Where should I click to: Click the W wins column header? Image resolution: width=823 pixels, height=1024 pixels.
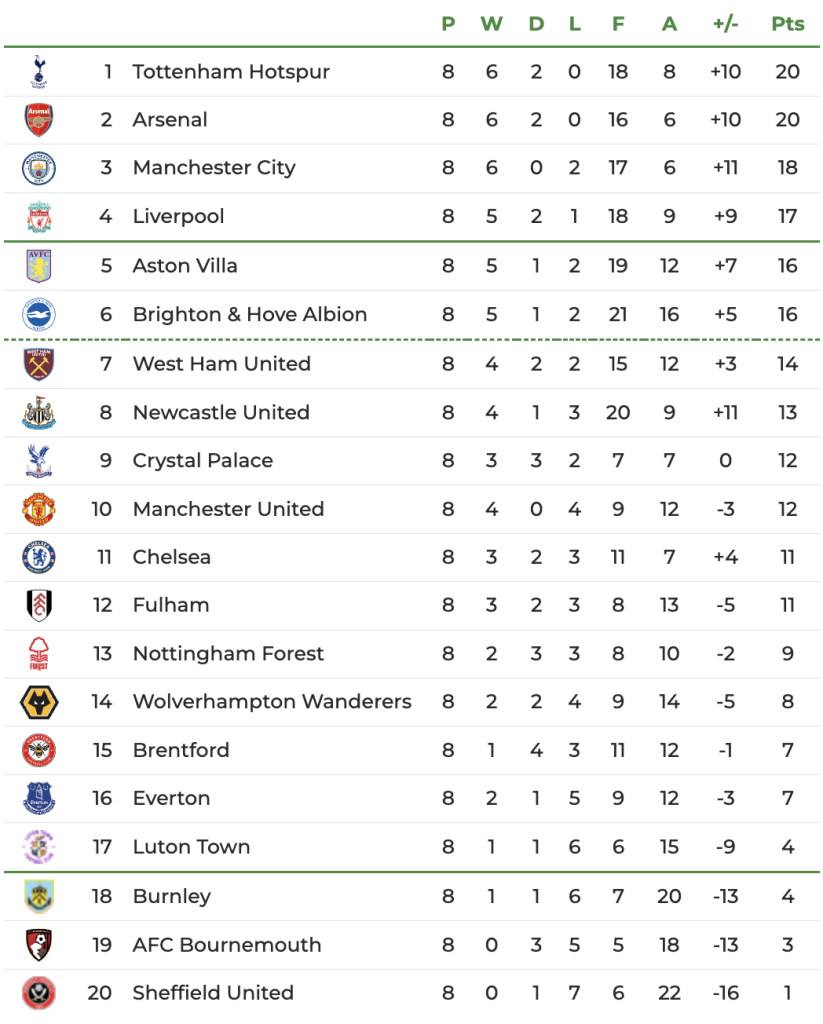tap(491, 24)
